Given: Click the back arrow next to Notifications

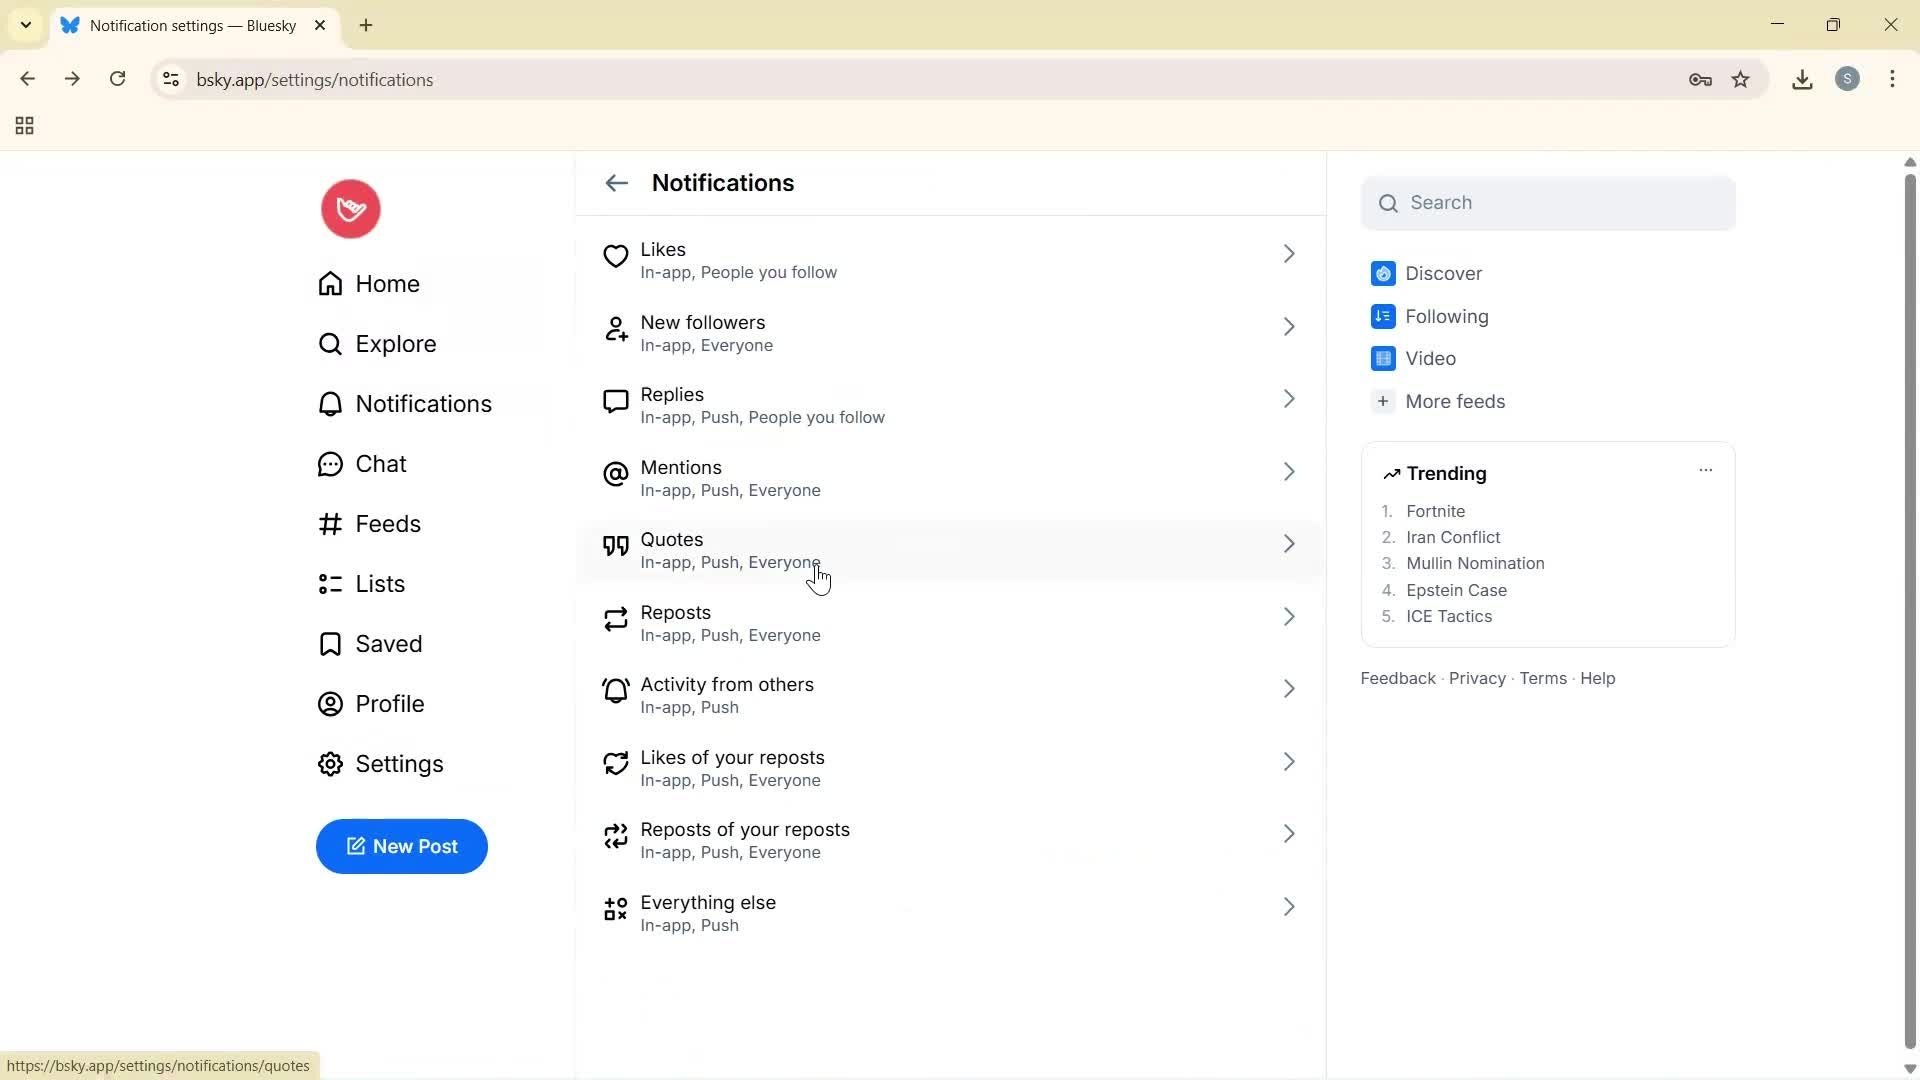Looking at the screenshot, I should [616, 183].
